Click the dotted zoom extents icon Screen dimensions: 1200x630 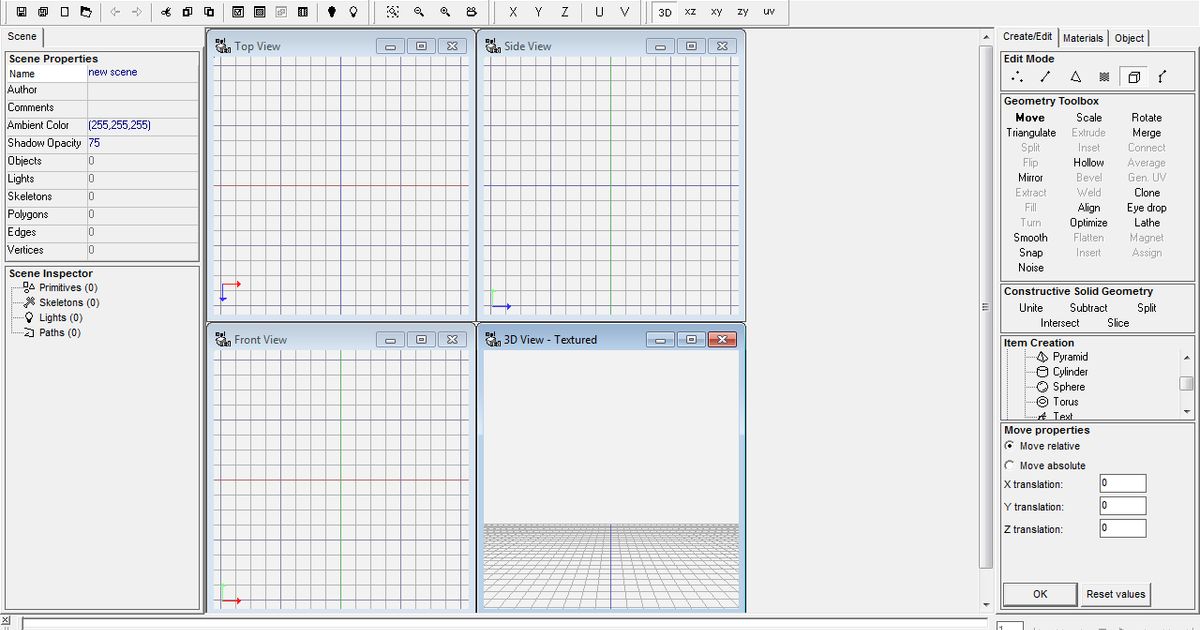coord(393,12)
